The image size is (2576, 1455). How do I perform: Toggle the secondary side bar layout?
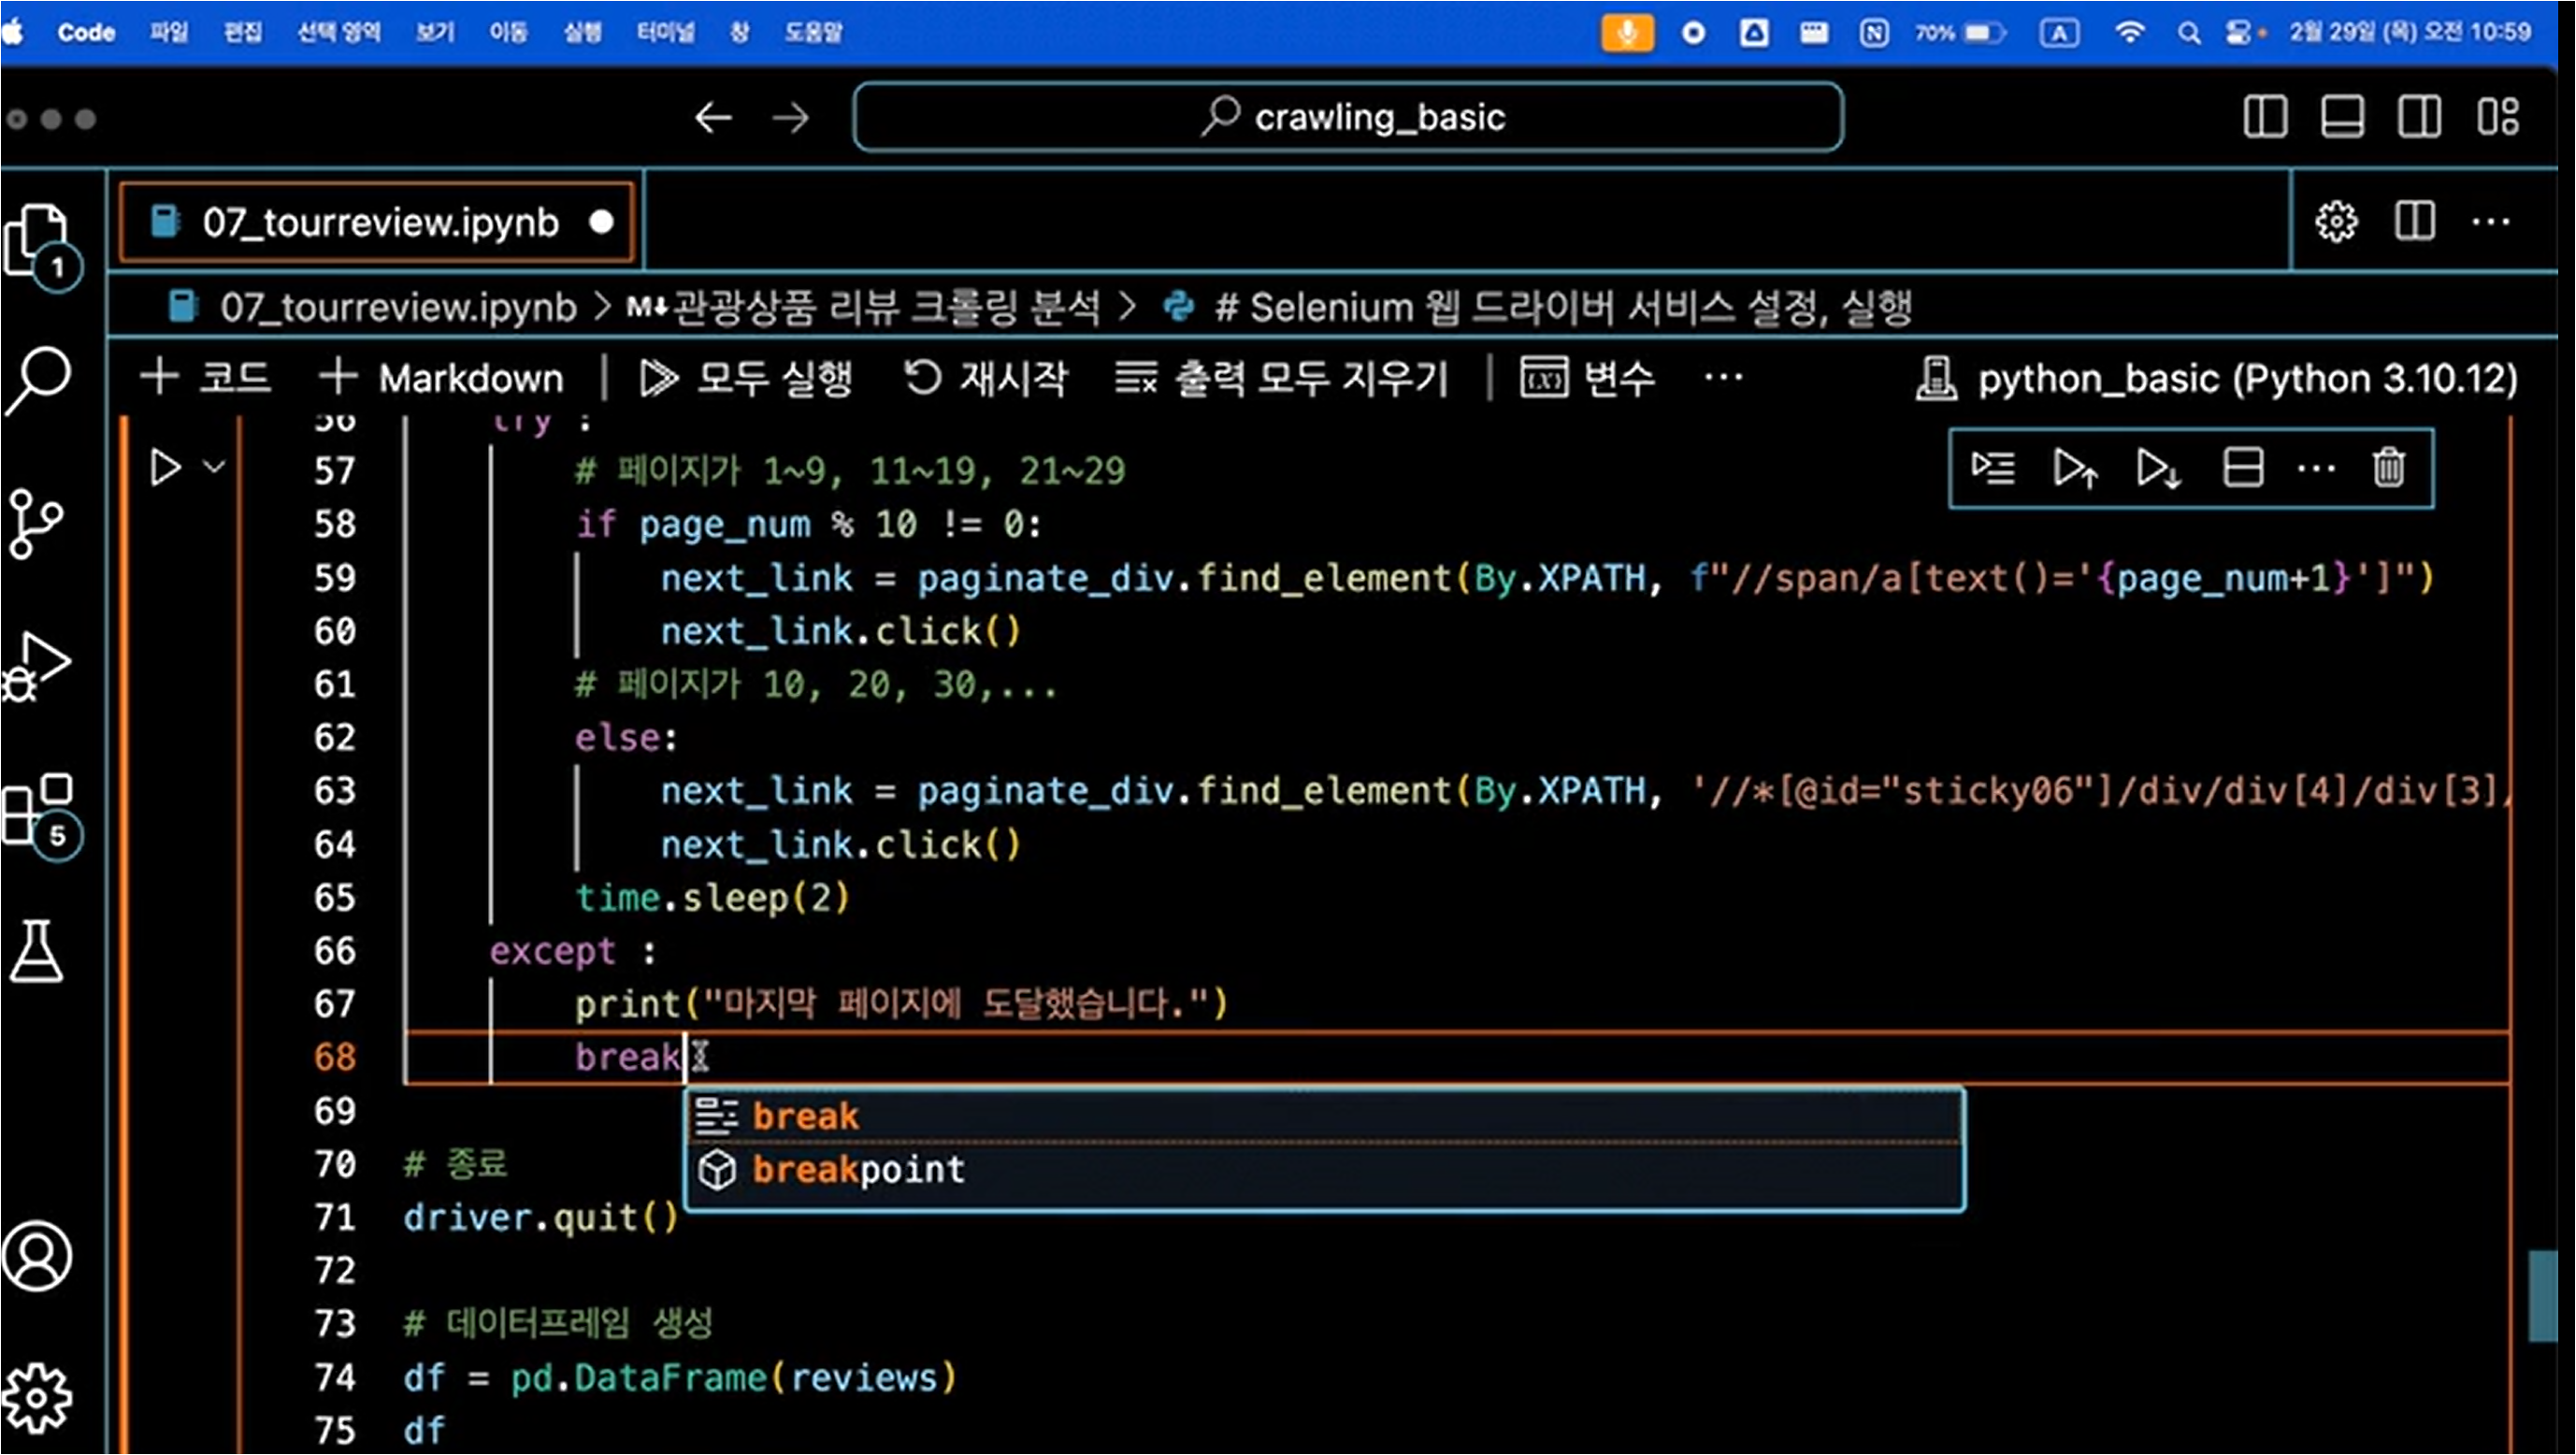point(2419,118)
